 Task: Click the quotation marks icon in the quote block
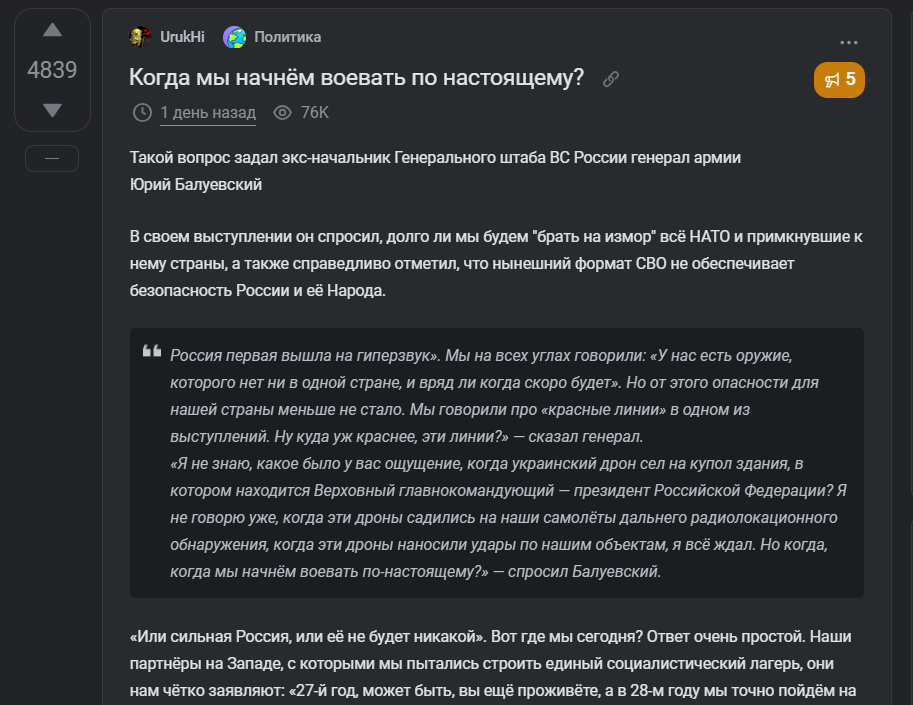coord(152,352)
